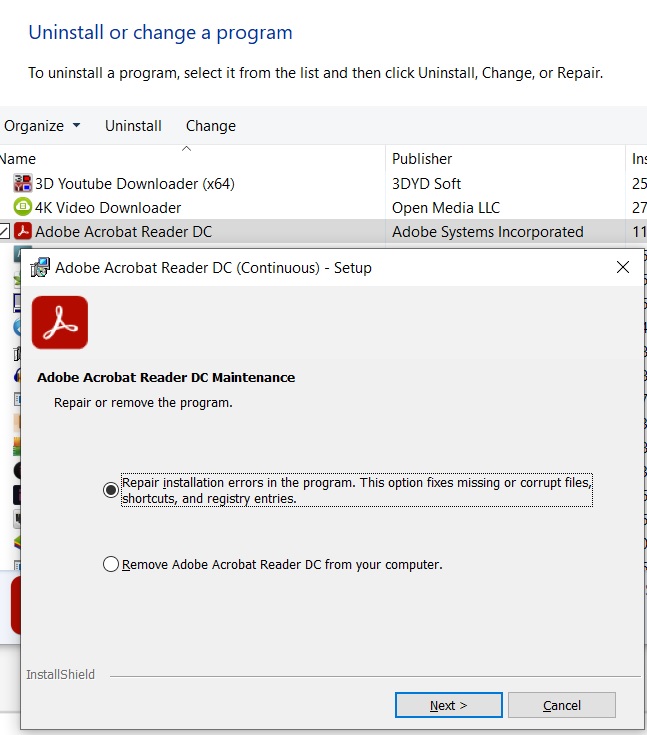
Task: Click the Next button in setup dialog
Action: pyautogui.click(x=449, y=705)
